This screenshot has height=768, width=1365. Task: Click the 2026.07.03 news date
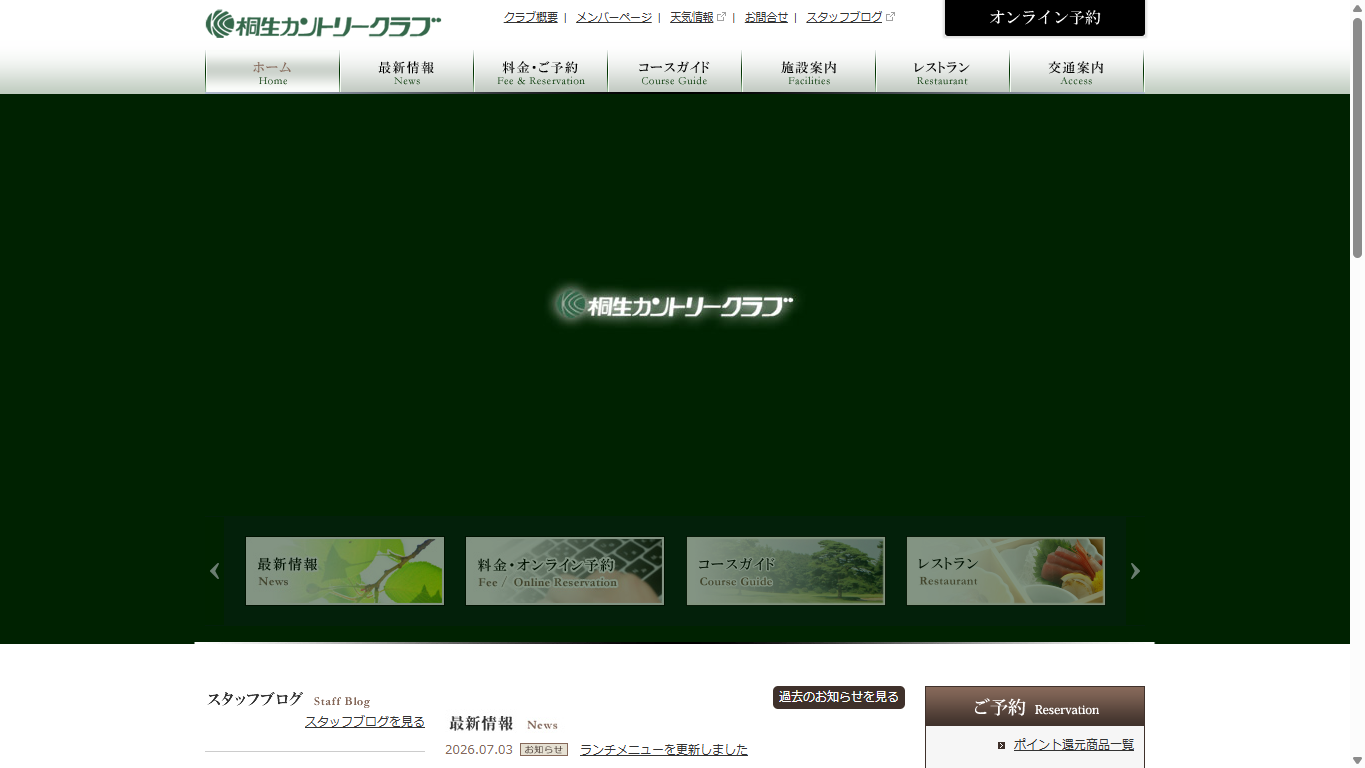click(x=479, y=749)
